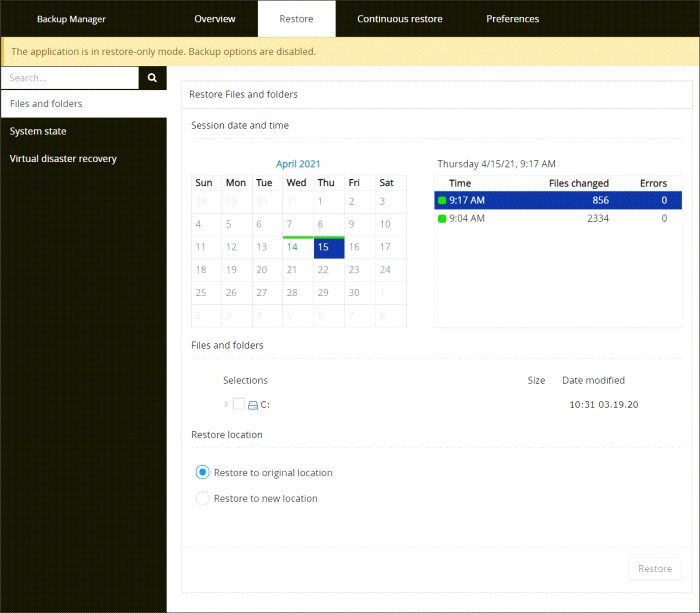Image resolution: width=700 pixels, height=613 pixels.
Task: Click the C: drive icon
Action: pos(253,405)
